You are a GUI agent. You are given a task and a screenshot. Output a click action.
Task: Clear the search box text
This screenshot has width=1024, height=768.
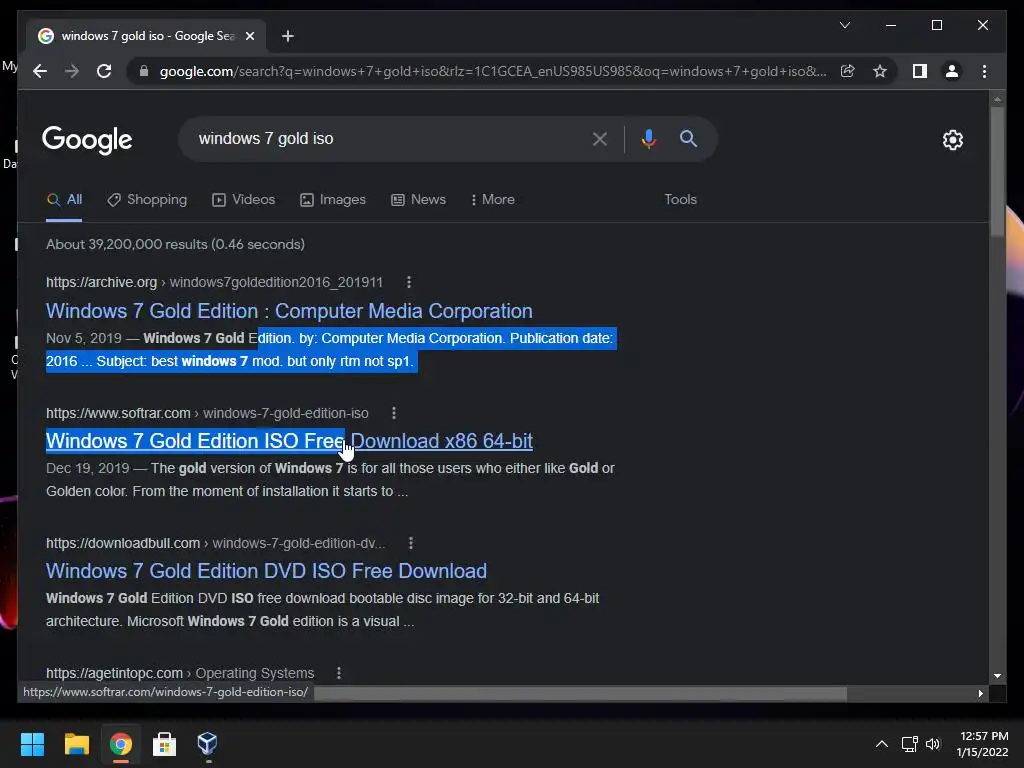[600, 138]
